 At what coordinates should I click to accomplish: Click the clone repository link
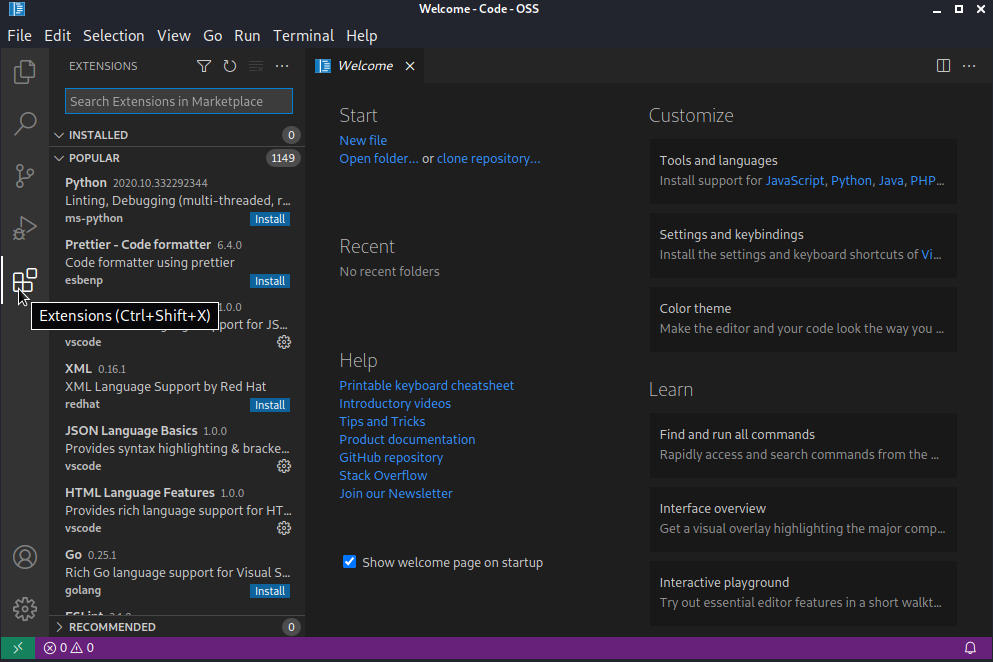point(488,158)
